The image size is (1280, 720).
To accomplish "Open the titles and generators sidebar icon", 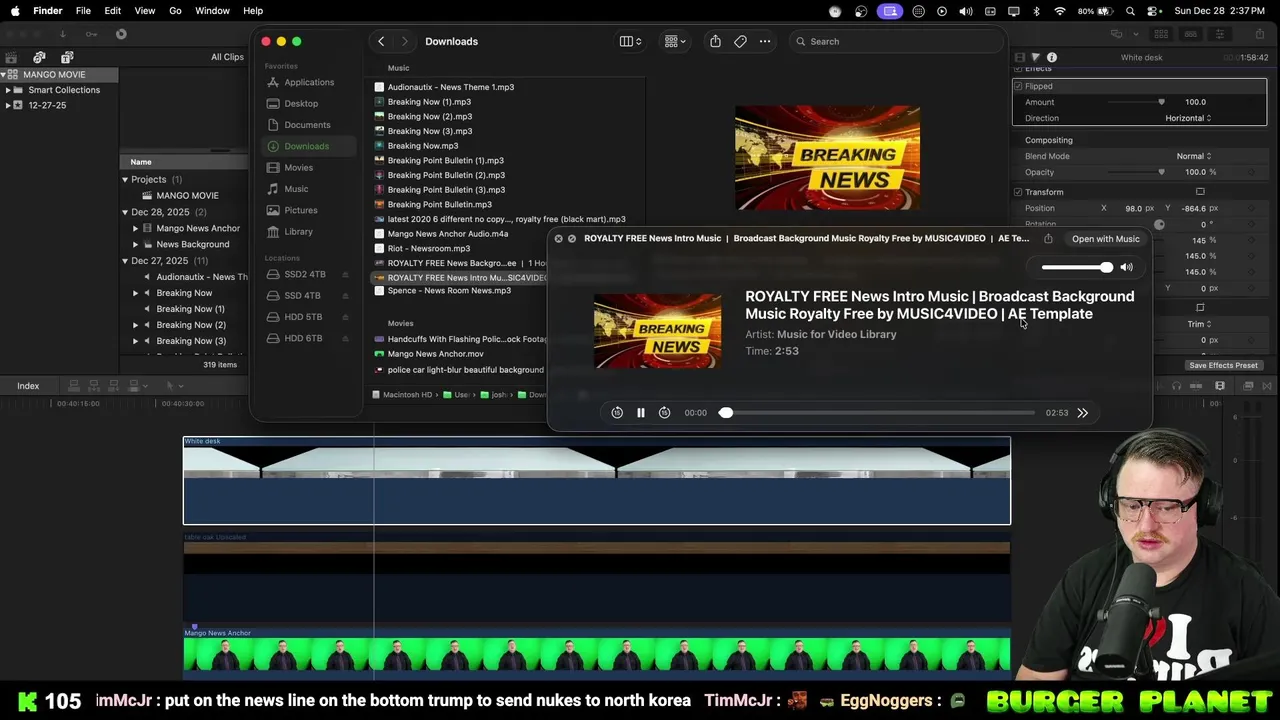I will point(66,57).
